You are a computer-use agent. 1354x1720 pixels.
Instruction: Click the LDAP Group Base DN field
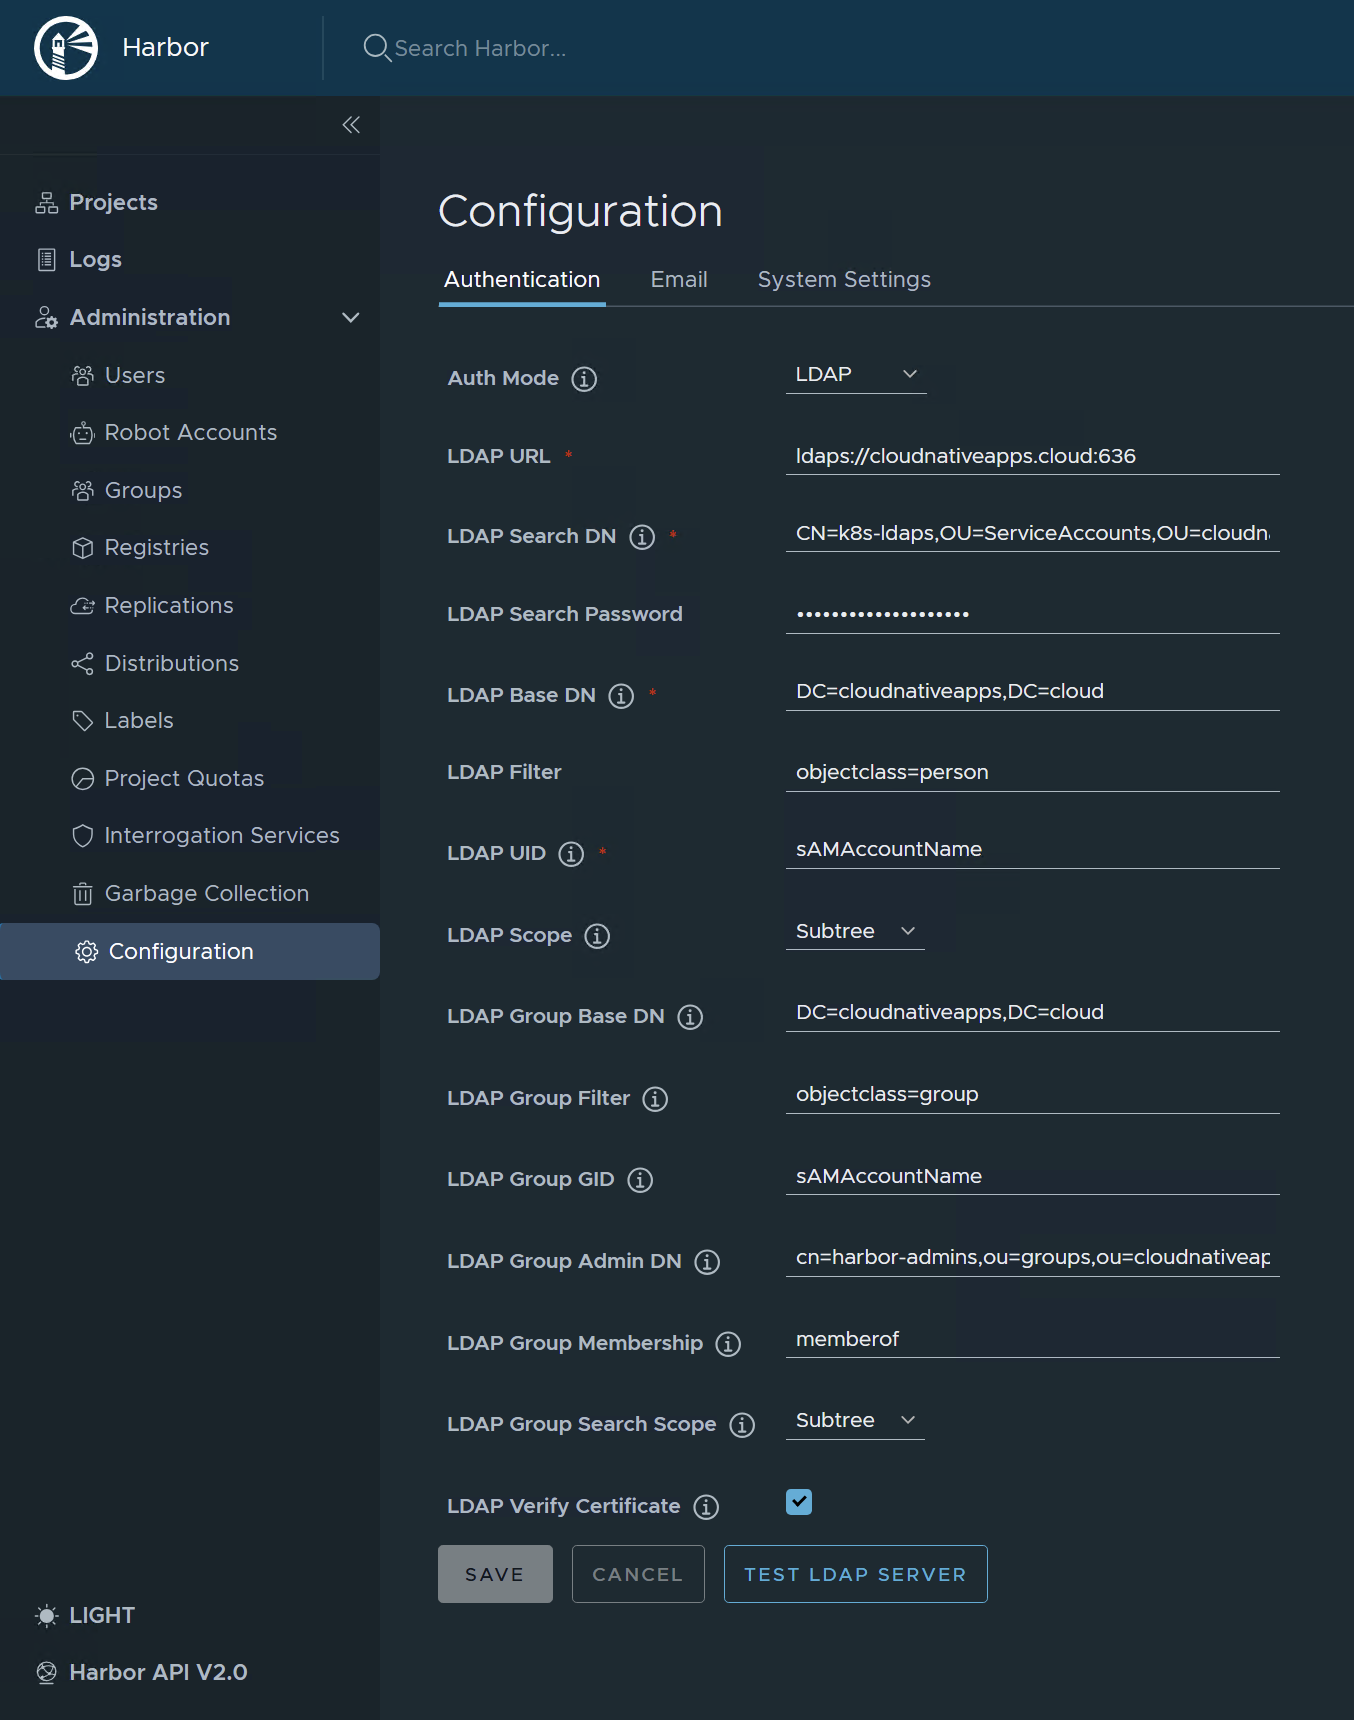tap(1033, 1013)
